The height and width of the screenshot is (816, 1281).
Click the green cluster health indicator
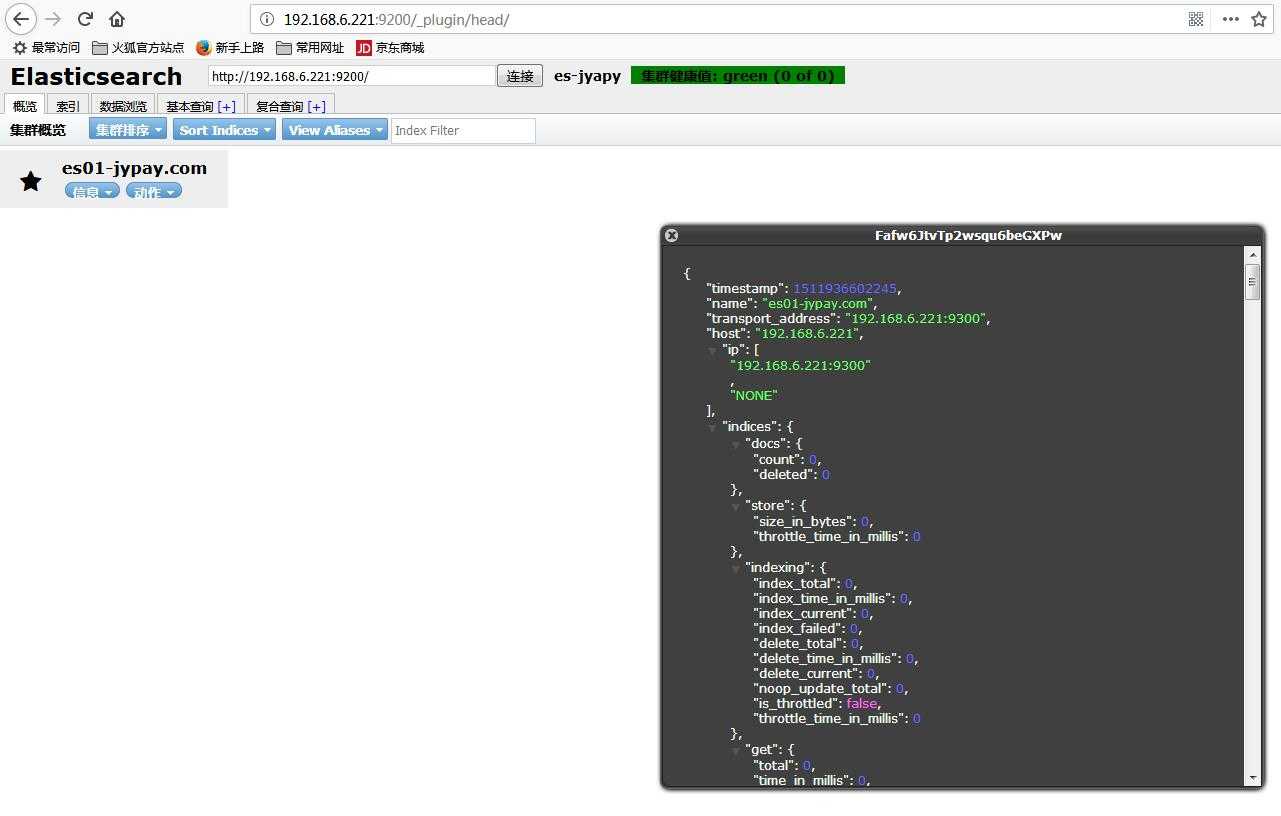tap(738, 76)
